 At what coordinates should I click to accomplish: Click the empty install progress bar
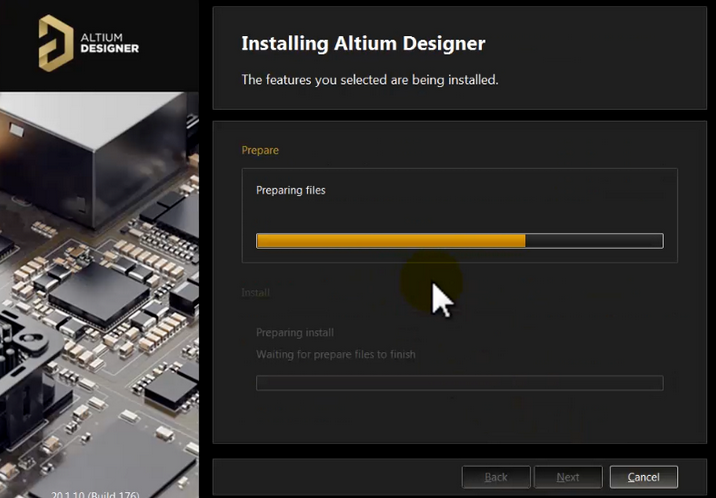(460, 383)
